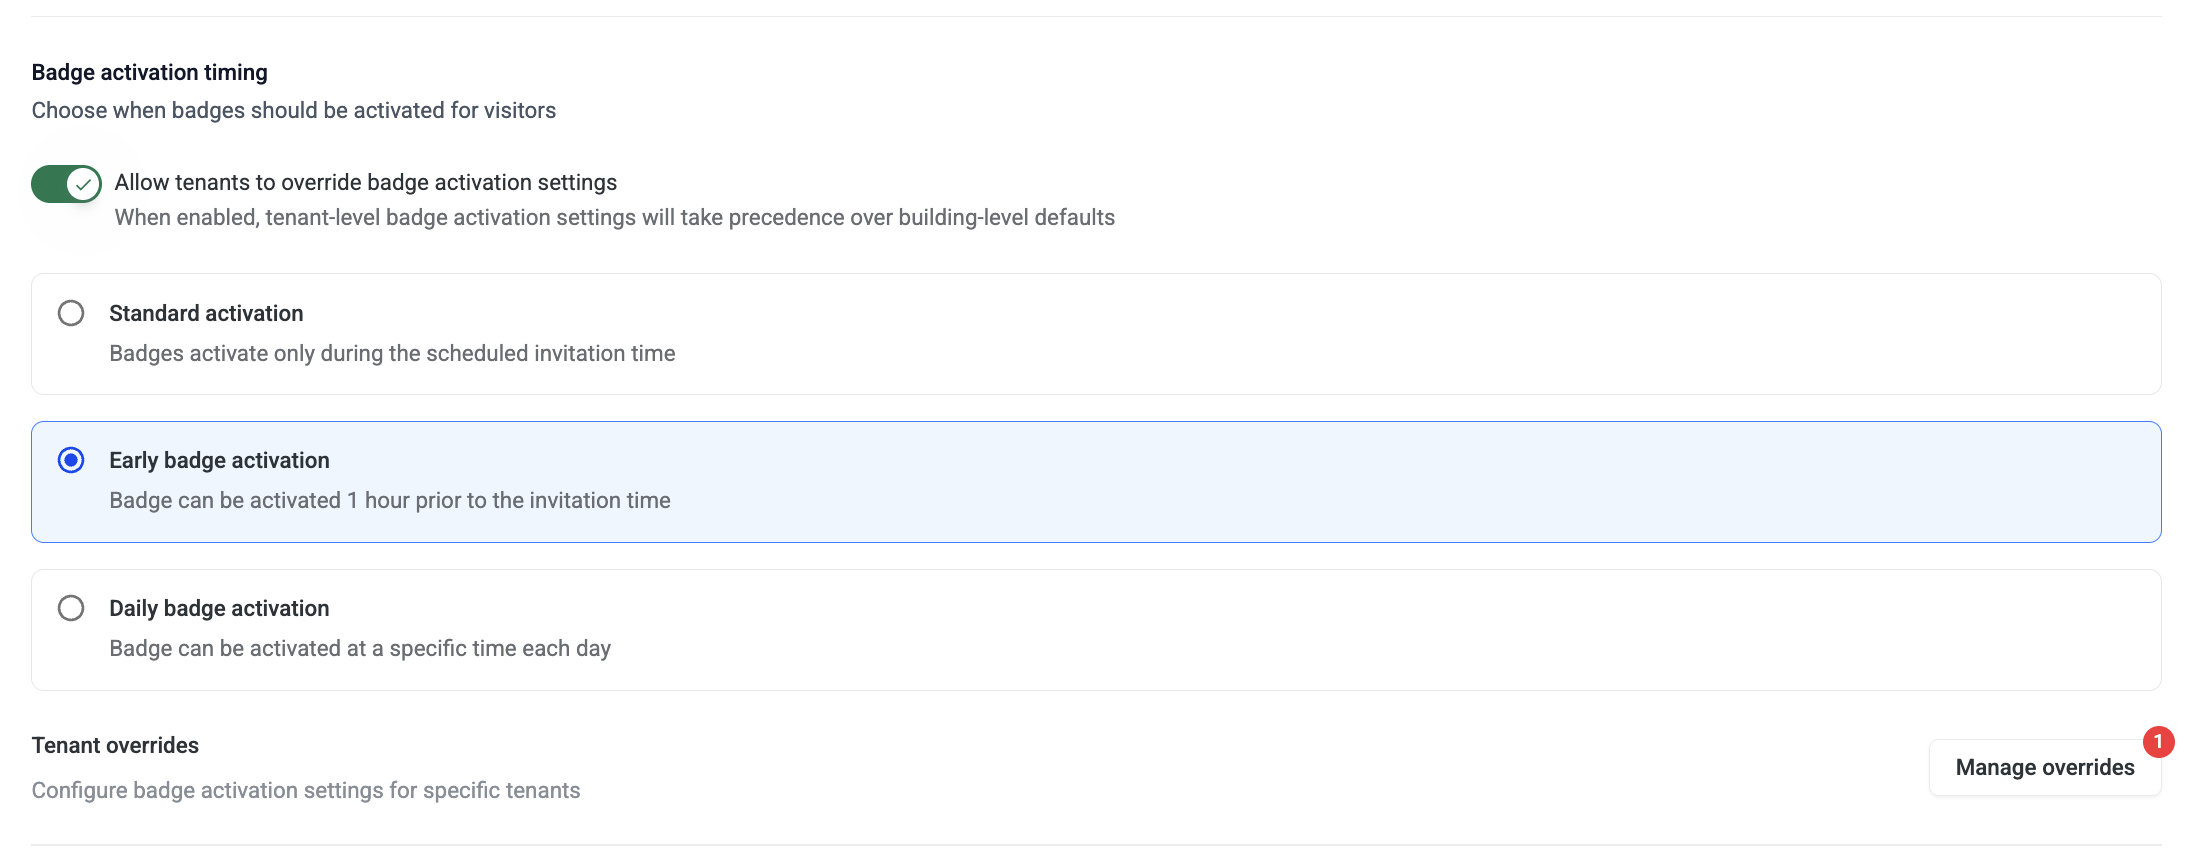2196x858 pixels.
Task: Click the "Choose when badges should be activated" subtitle
Action: click(x=294, y=110)
